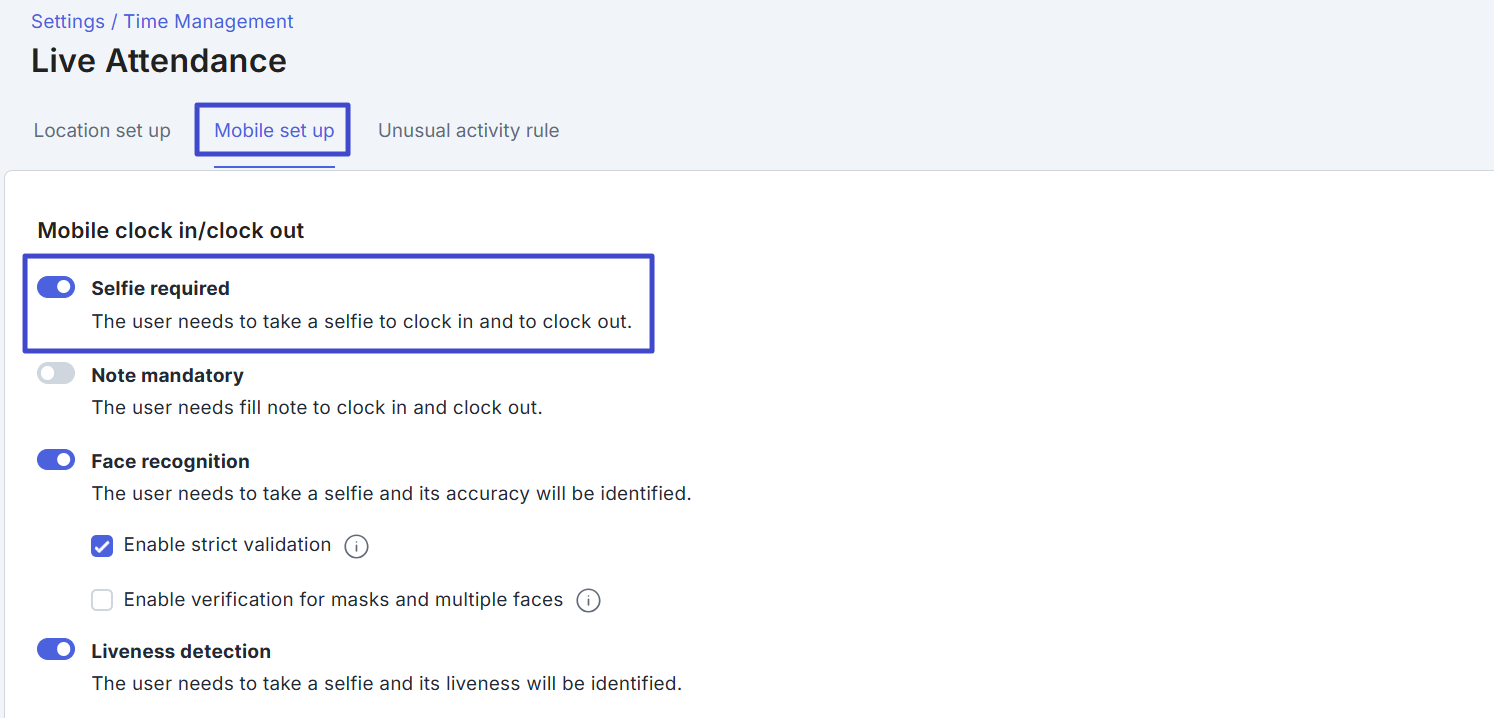Click the Face recognition accuracy description text
1494x718 pixels.
[391, 494]
